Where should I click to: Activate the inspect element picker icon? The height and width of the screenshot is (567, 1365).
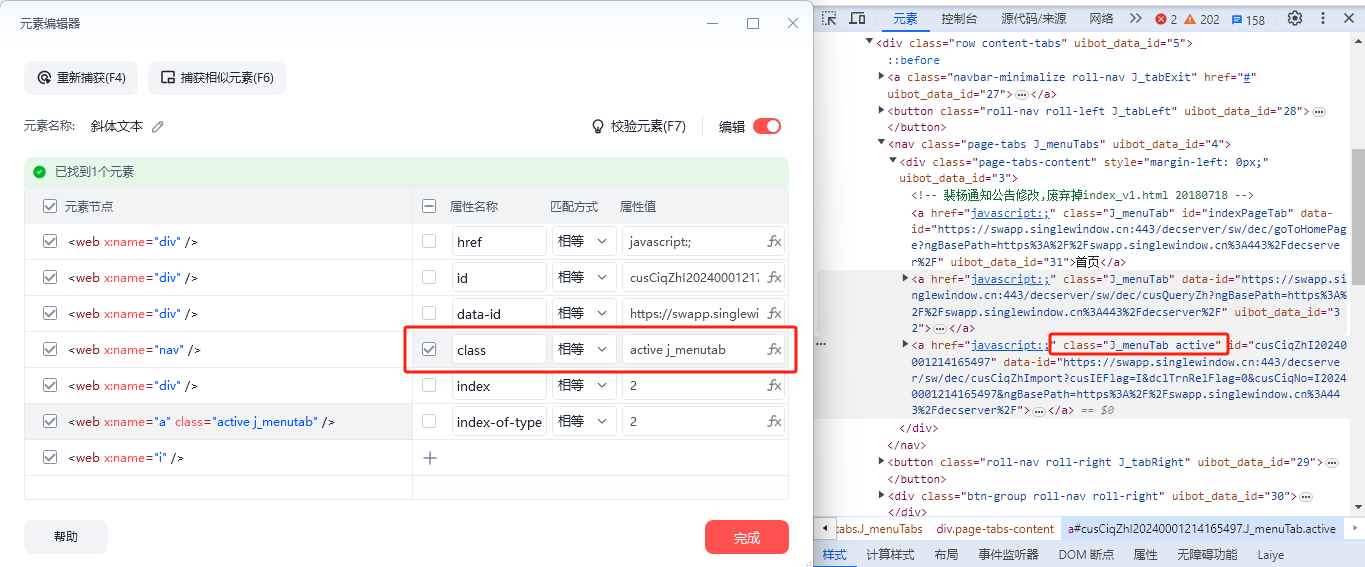point(830,18)
